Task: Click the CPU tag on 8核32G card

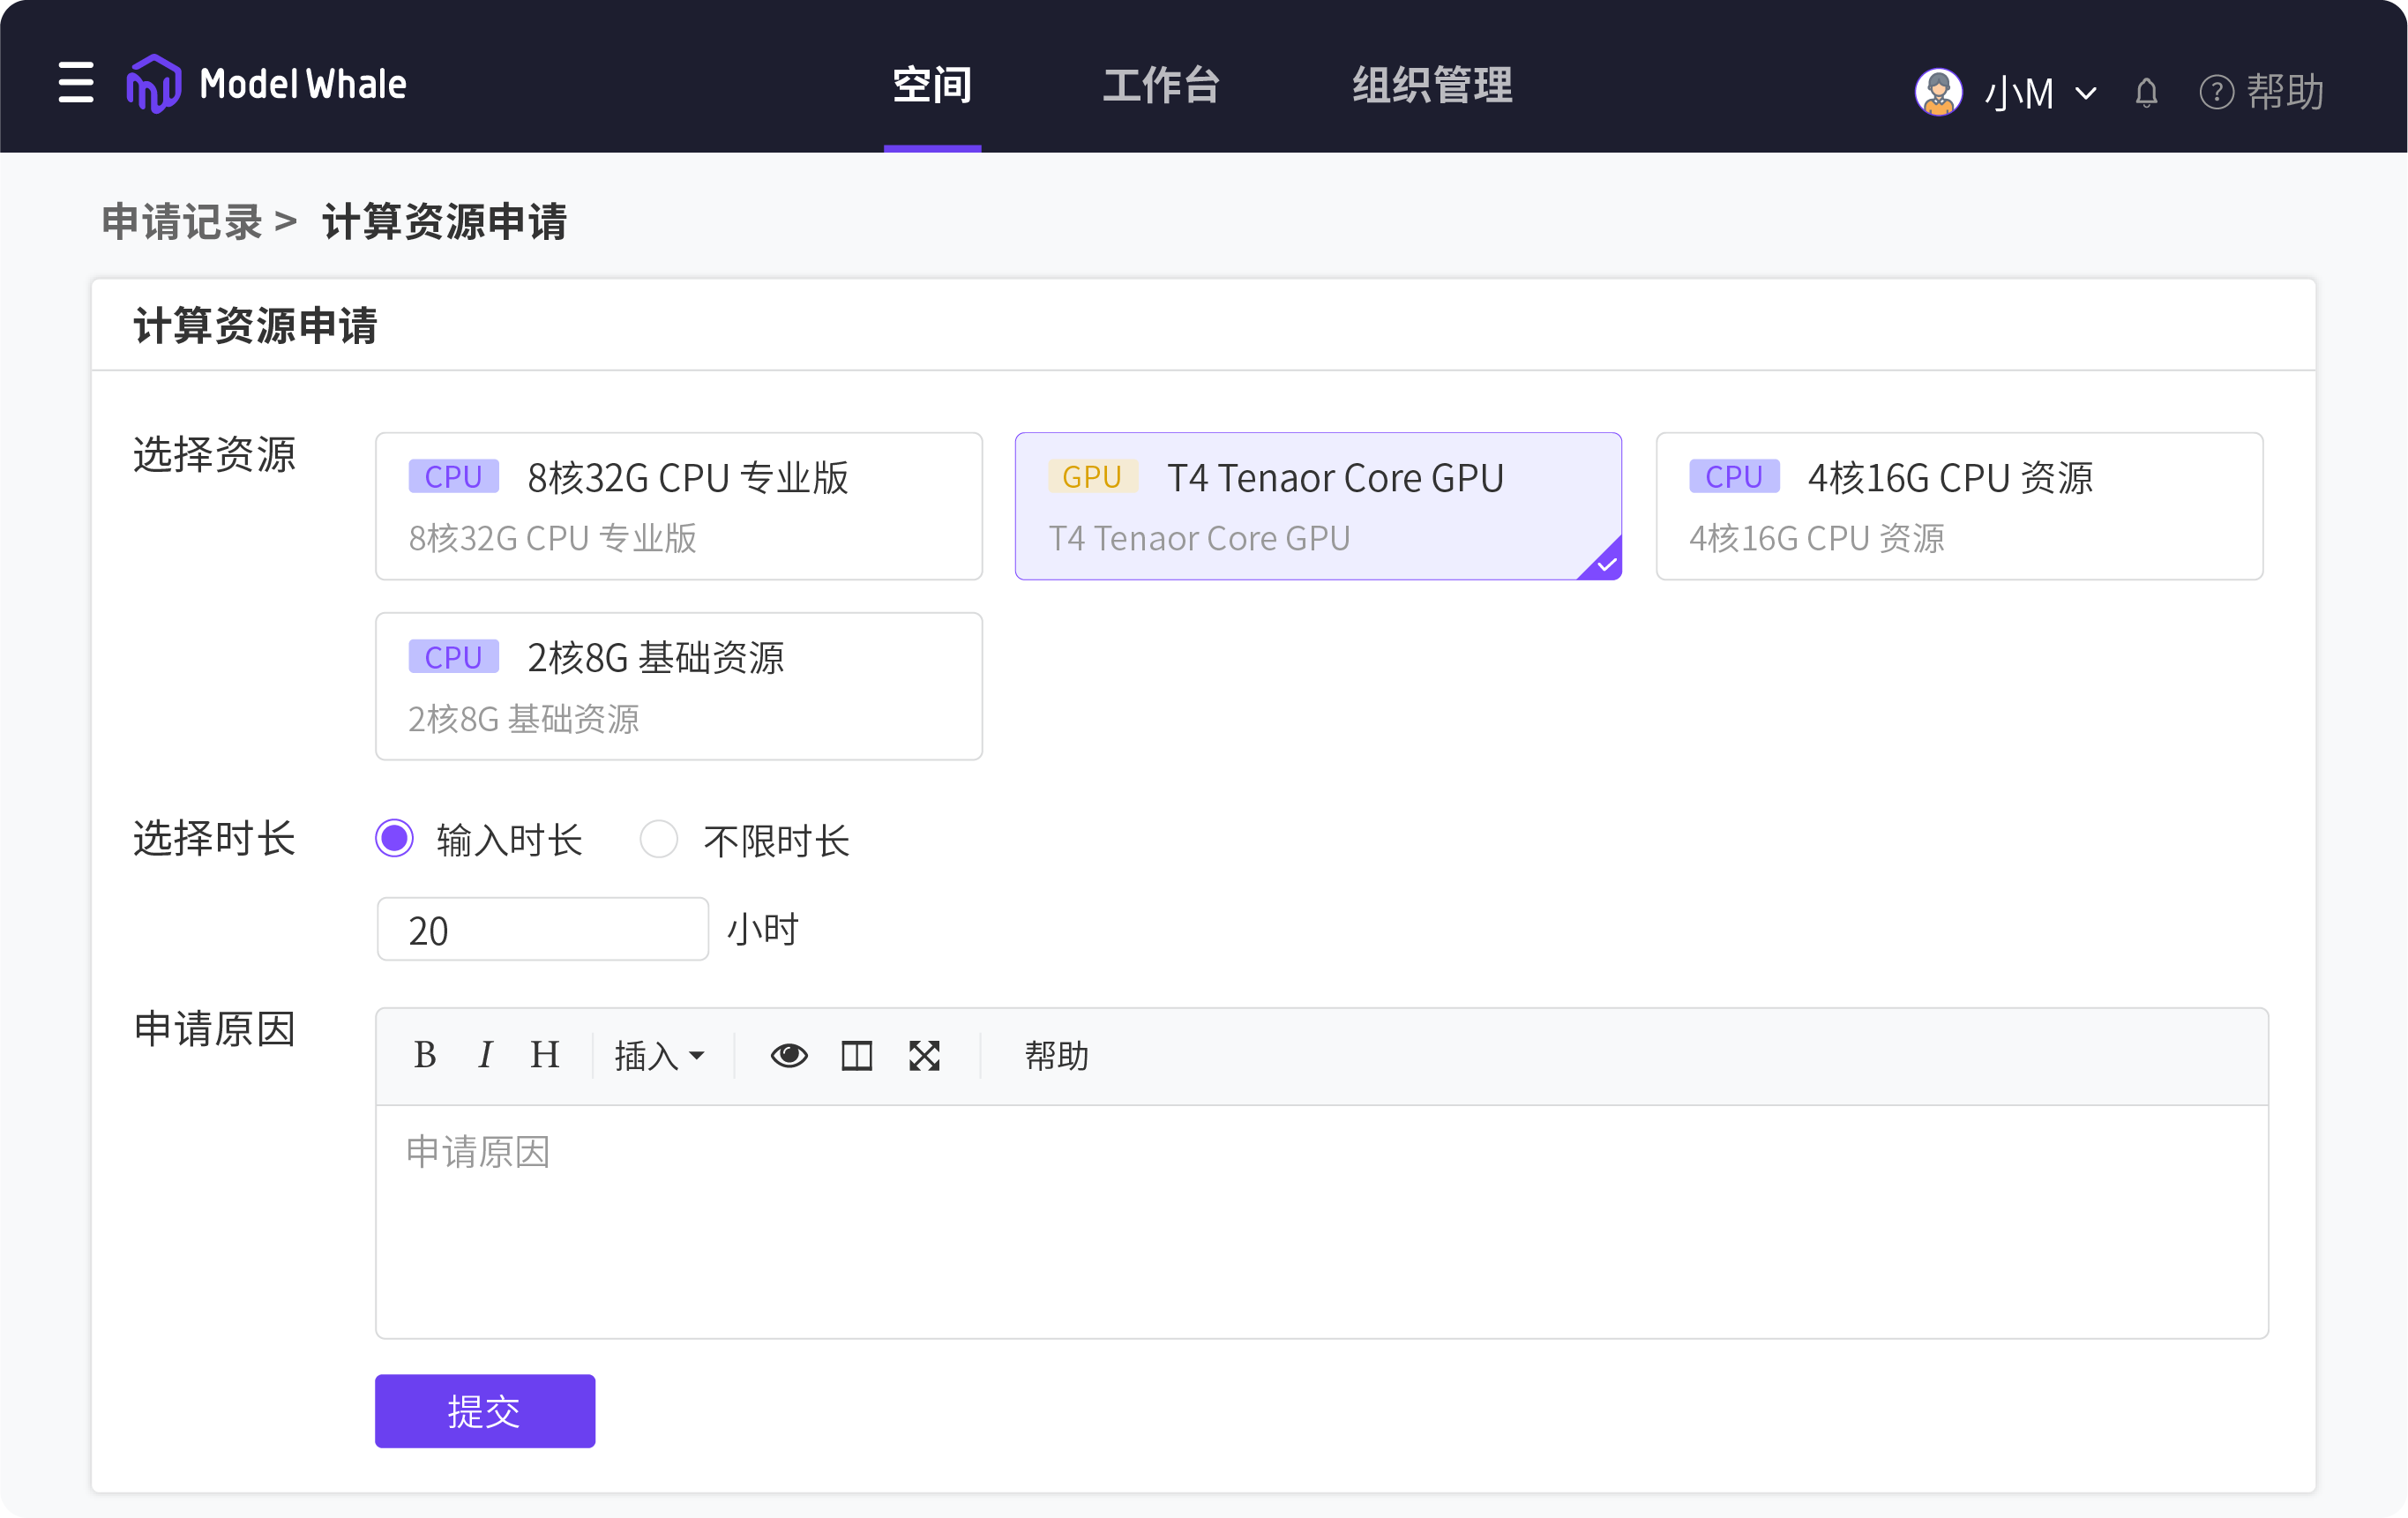Action: (x=453, y=477)
